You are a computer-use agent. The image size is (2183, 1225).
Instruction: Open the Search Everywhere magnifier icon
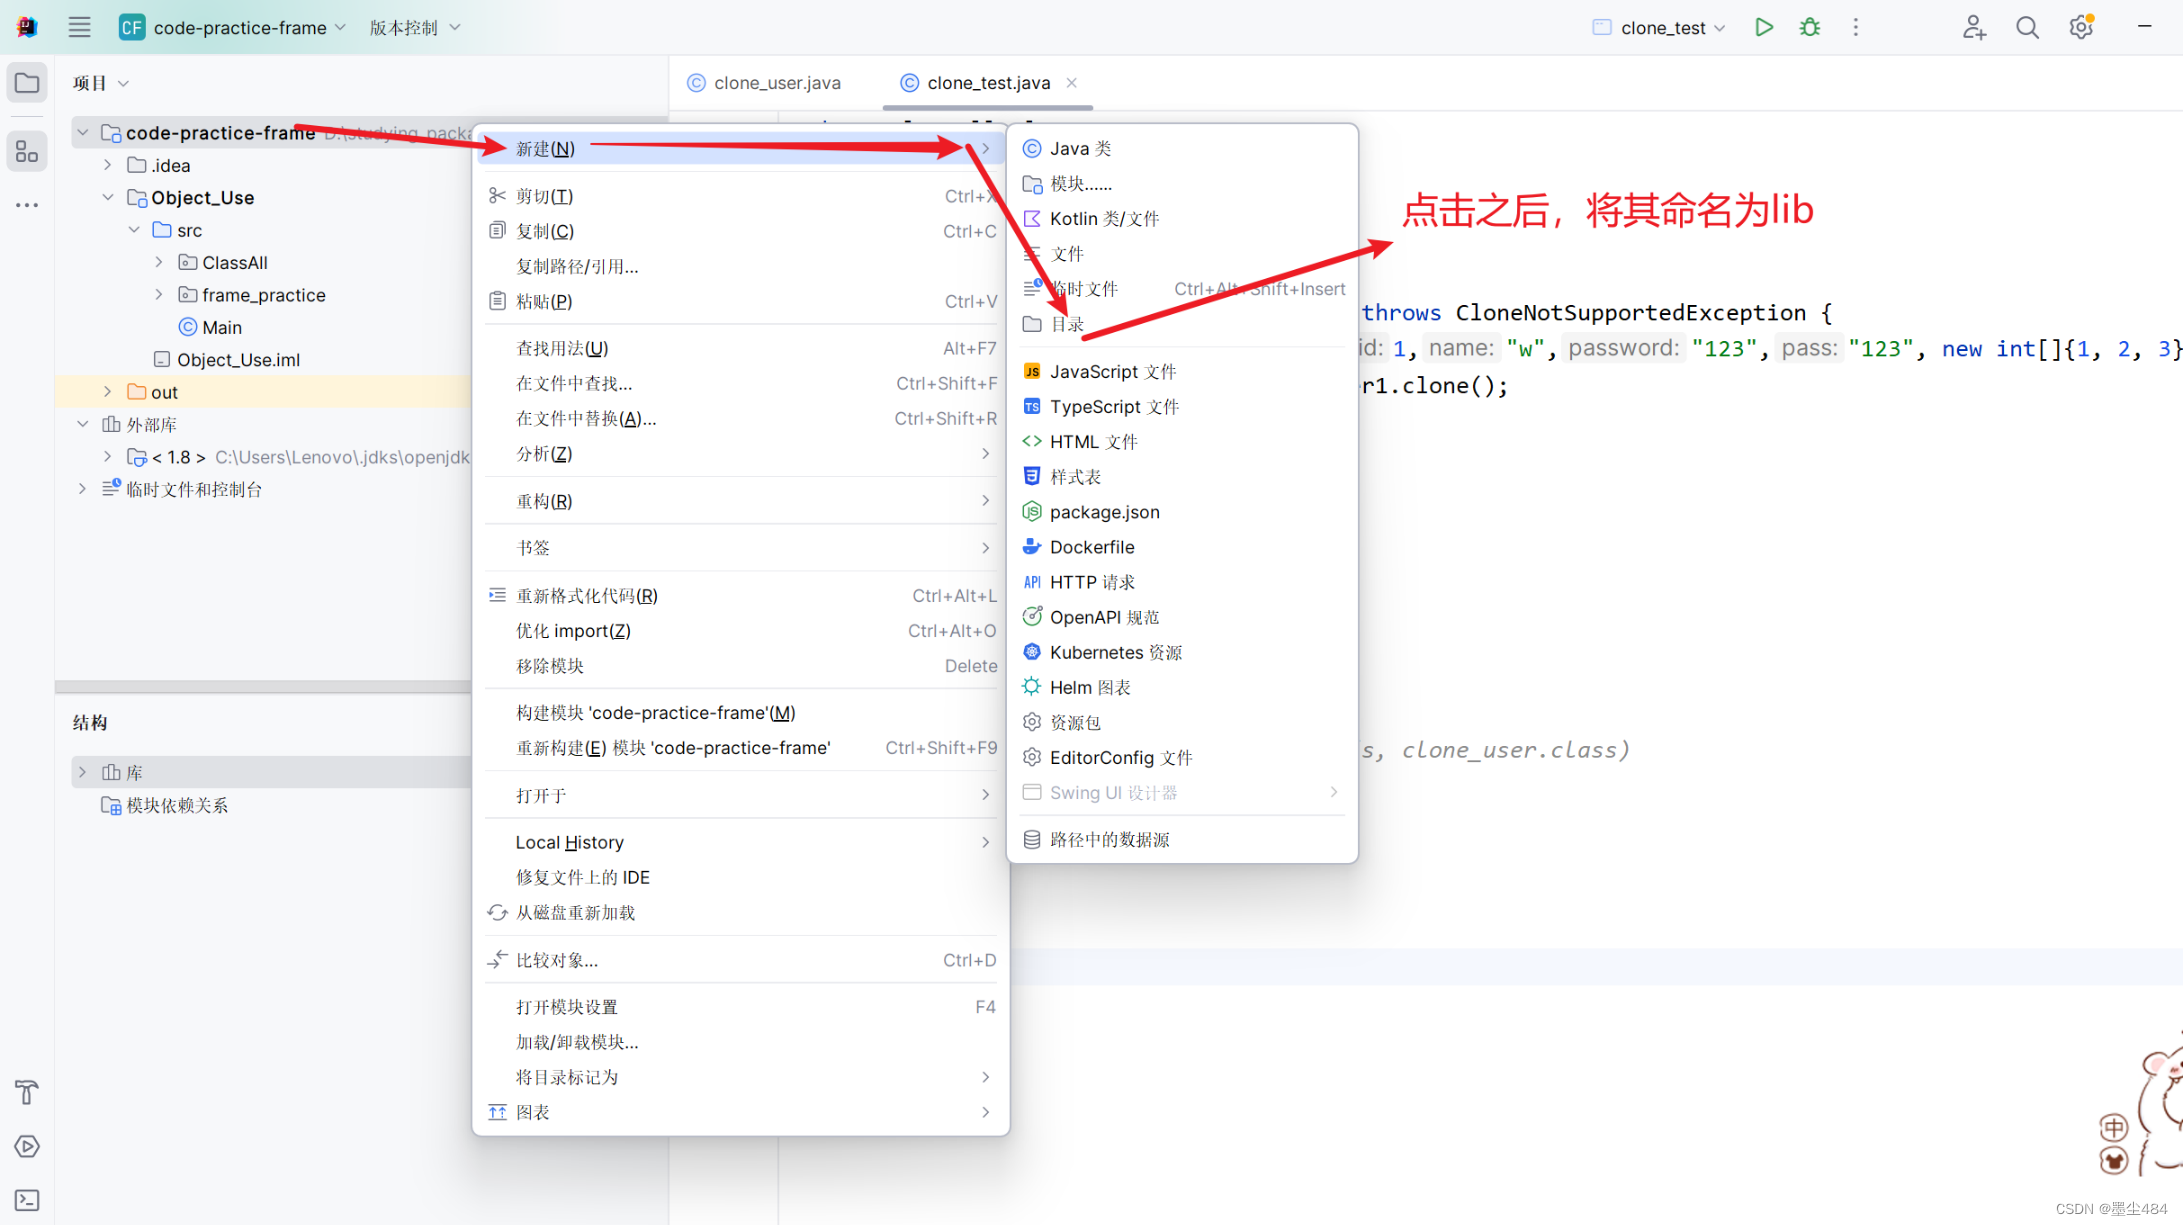2027,27
